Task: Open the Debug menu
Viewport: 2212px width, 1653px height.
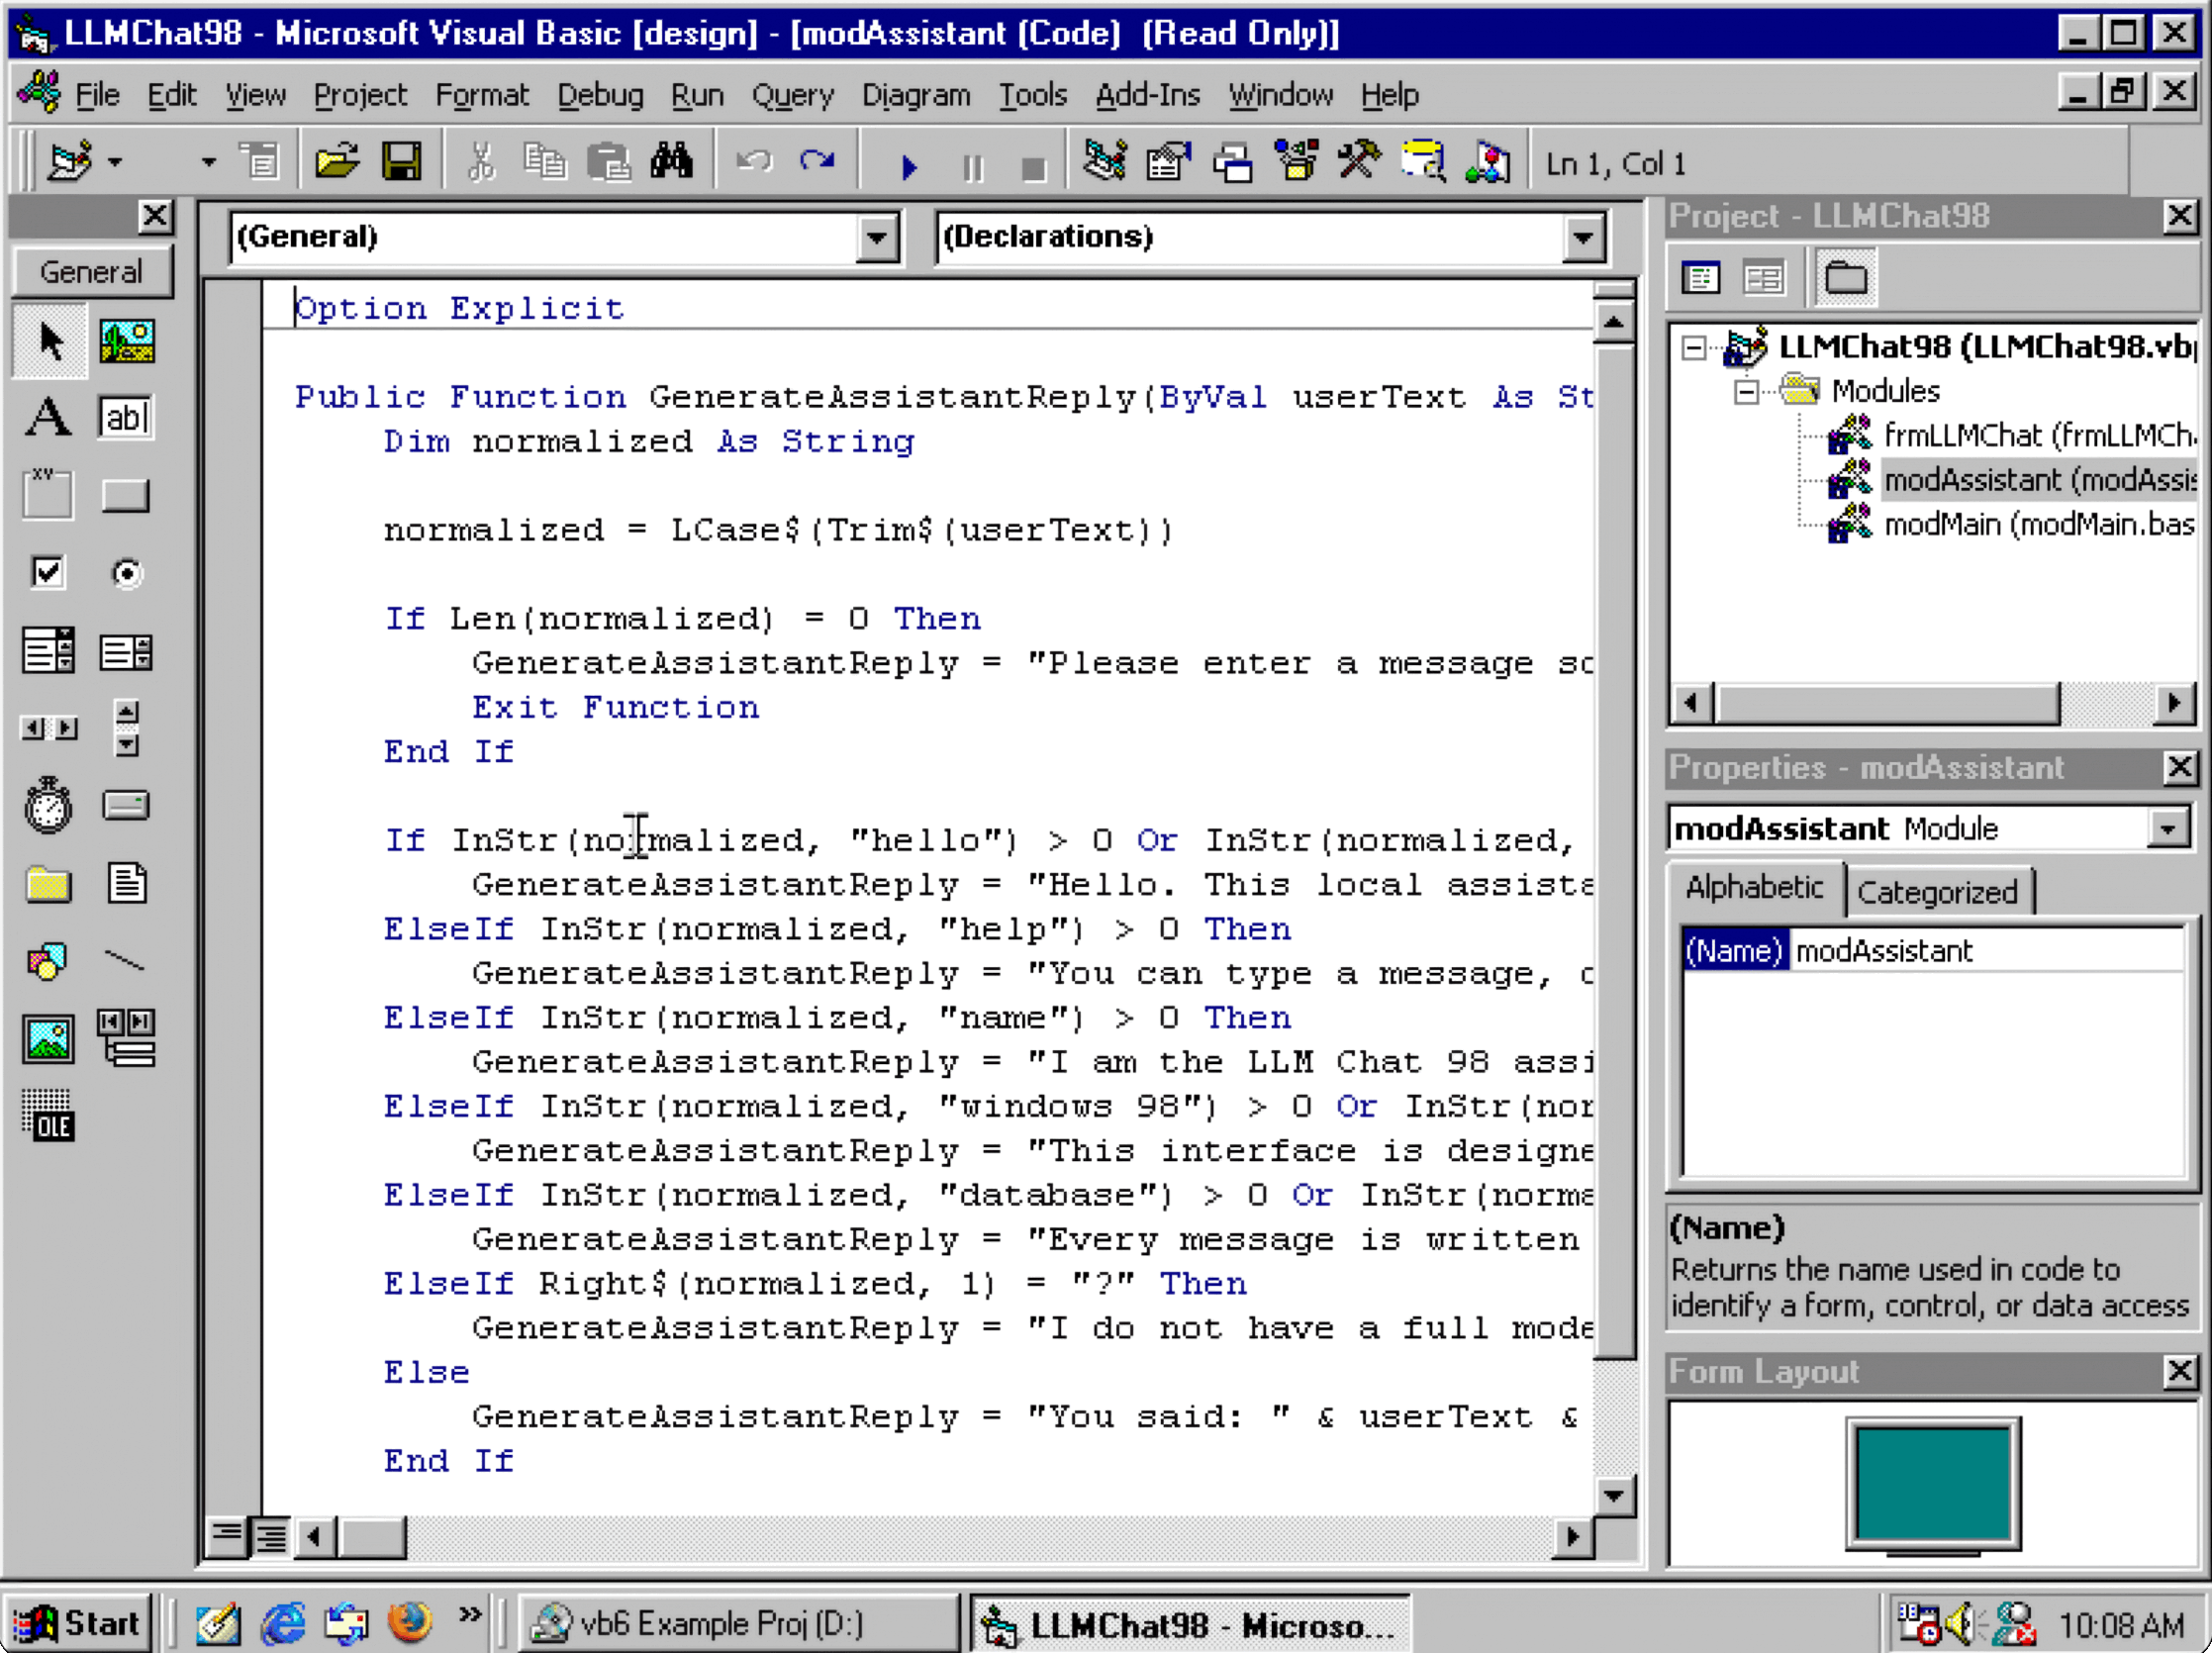Action: point(600,94)
